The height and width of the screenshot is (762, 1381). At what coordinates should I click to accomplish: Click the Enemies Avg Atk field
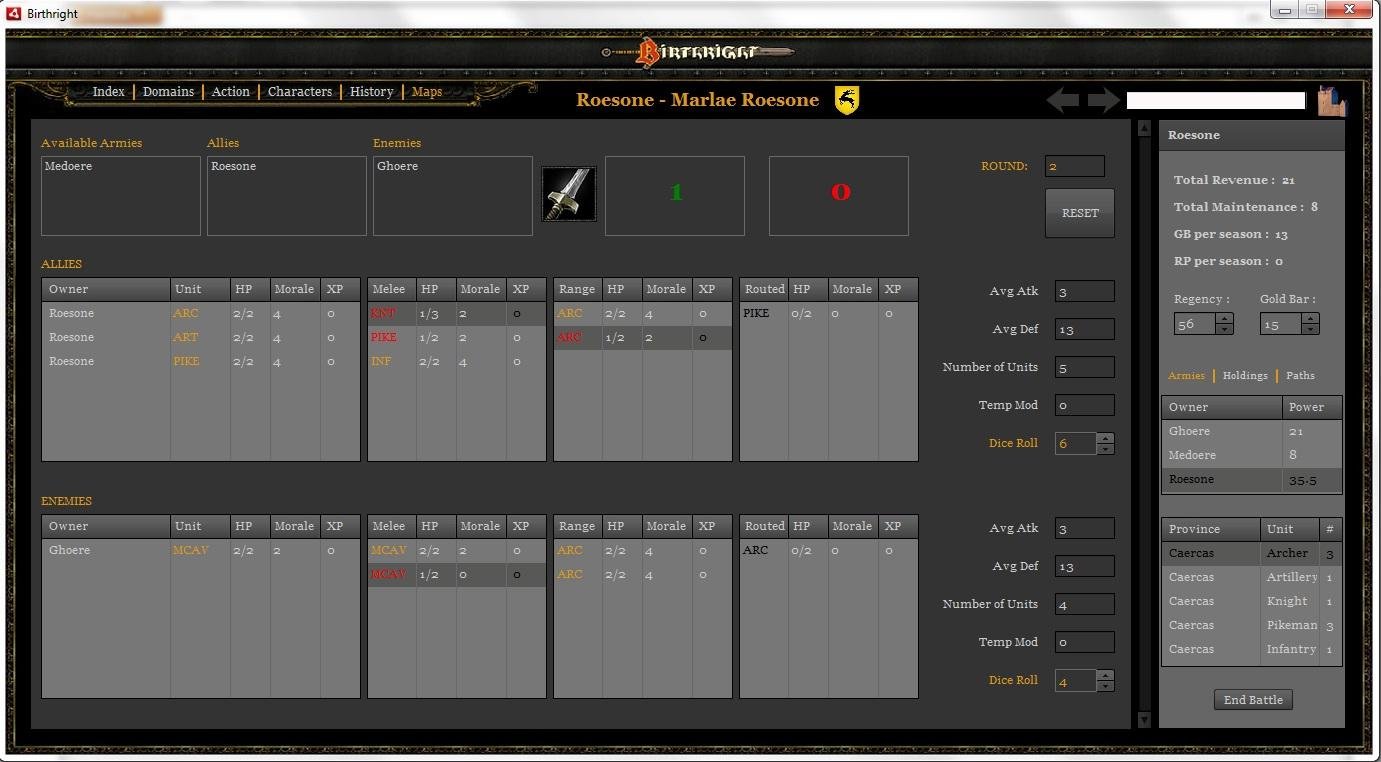coord(1085,528)
